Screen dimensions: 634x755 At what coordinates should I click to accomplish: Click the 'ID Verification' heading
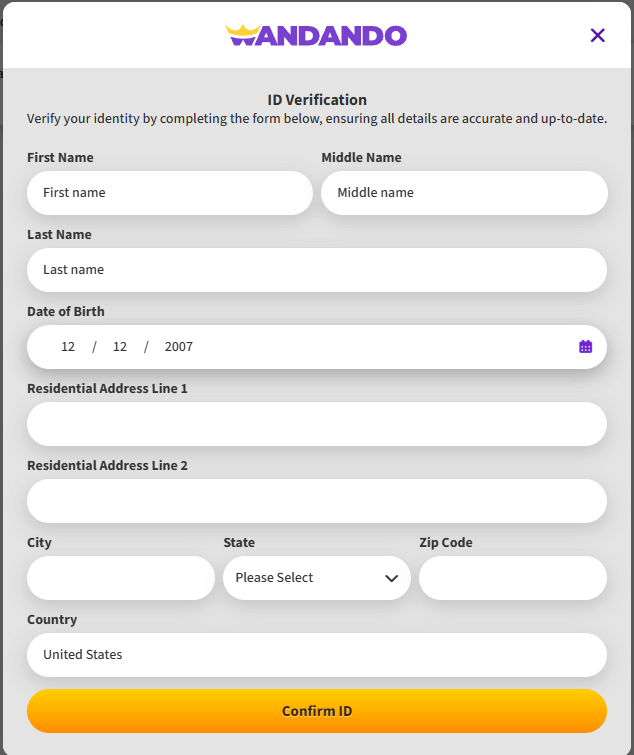pos(317,100)
